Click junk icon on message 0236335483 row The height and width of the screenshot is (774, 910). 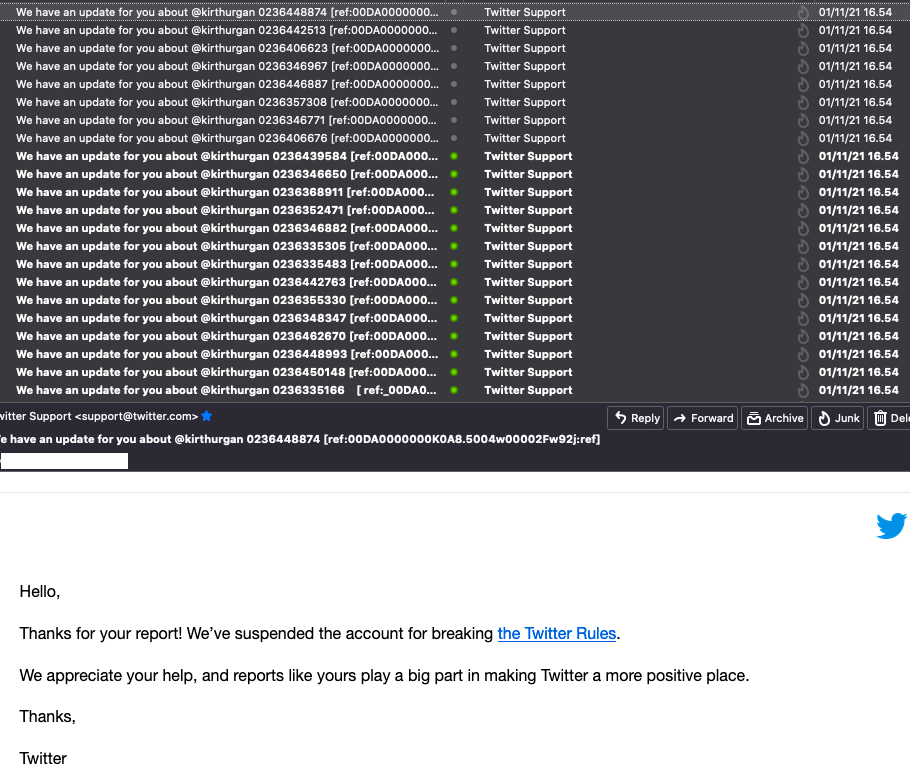click(x=803, y=265)
